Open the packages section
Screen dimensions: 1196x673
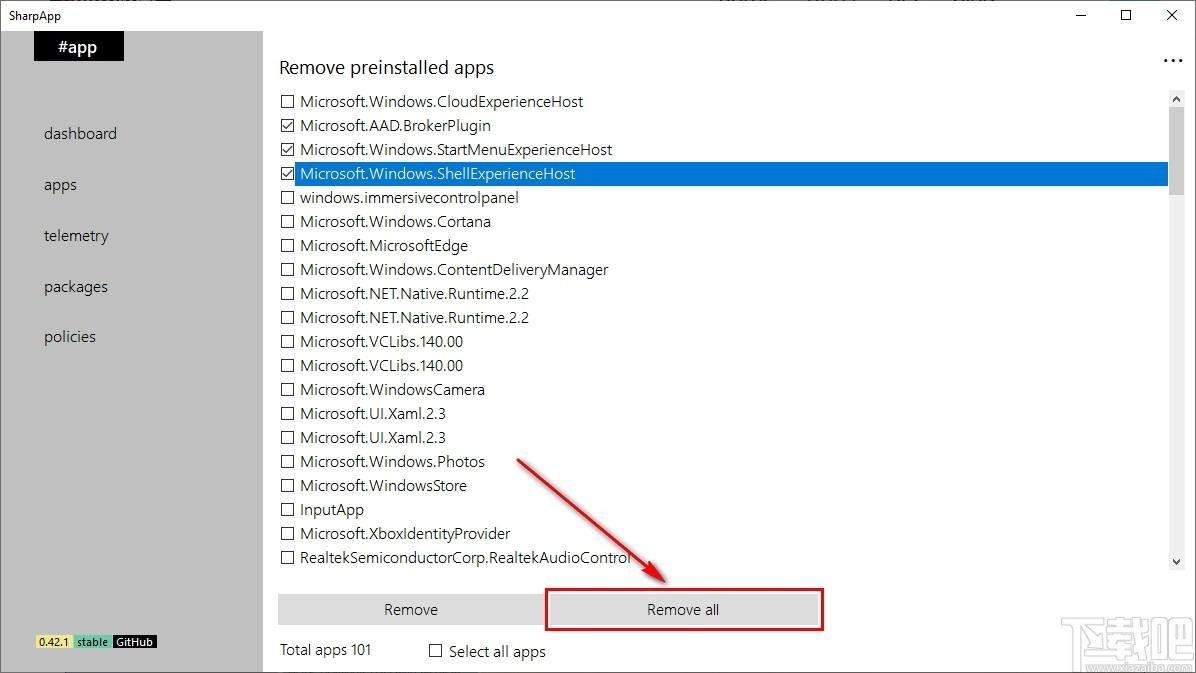[x=76, y=287]
